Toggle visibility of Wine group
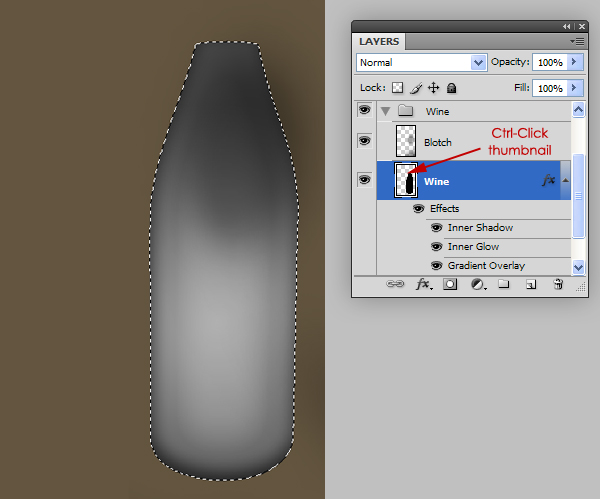 (x=364, y=110)
